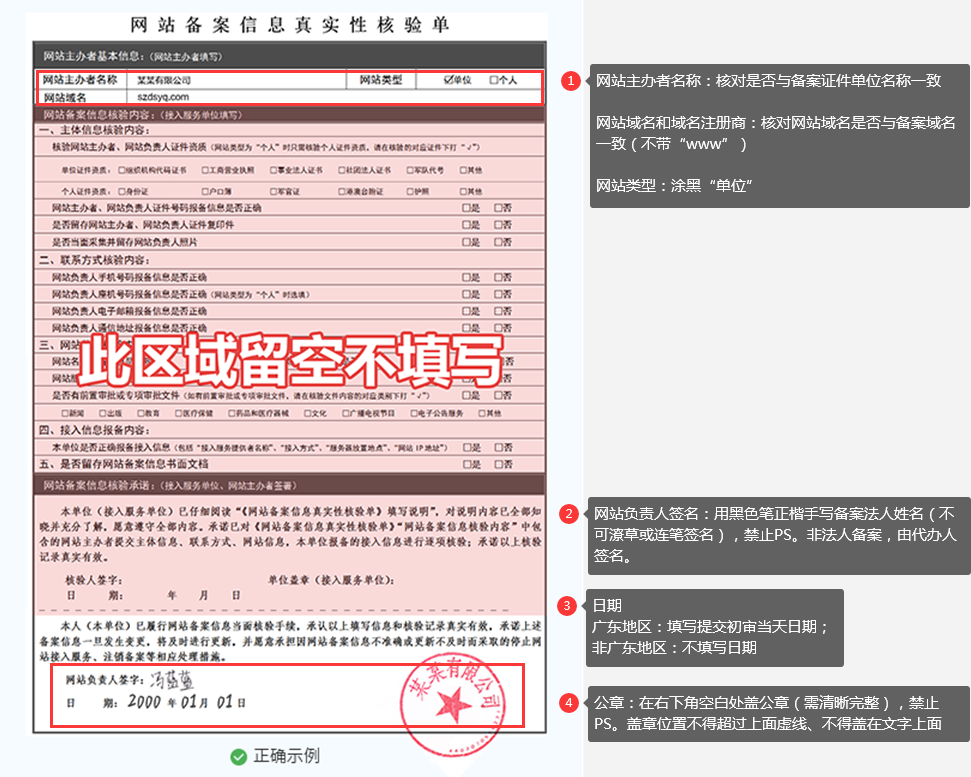Check the 个人 website type checkbox
Image resolution: width=971 pixels, height=777 pixels.
pyautogui.click(x=494, y=80)
